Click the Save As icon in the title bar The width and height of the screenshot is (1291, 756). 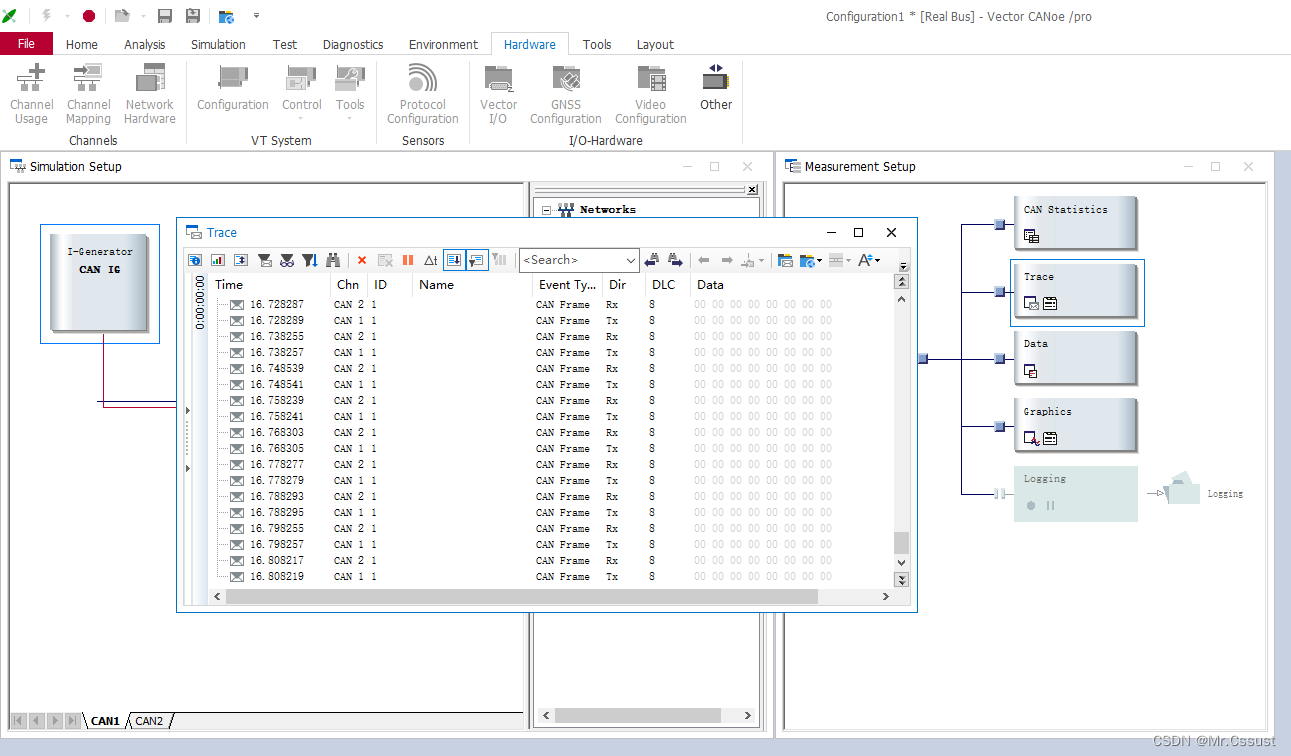click(x=193, y=16)
